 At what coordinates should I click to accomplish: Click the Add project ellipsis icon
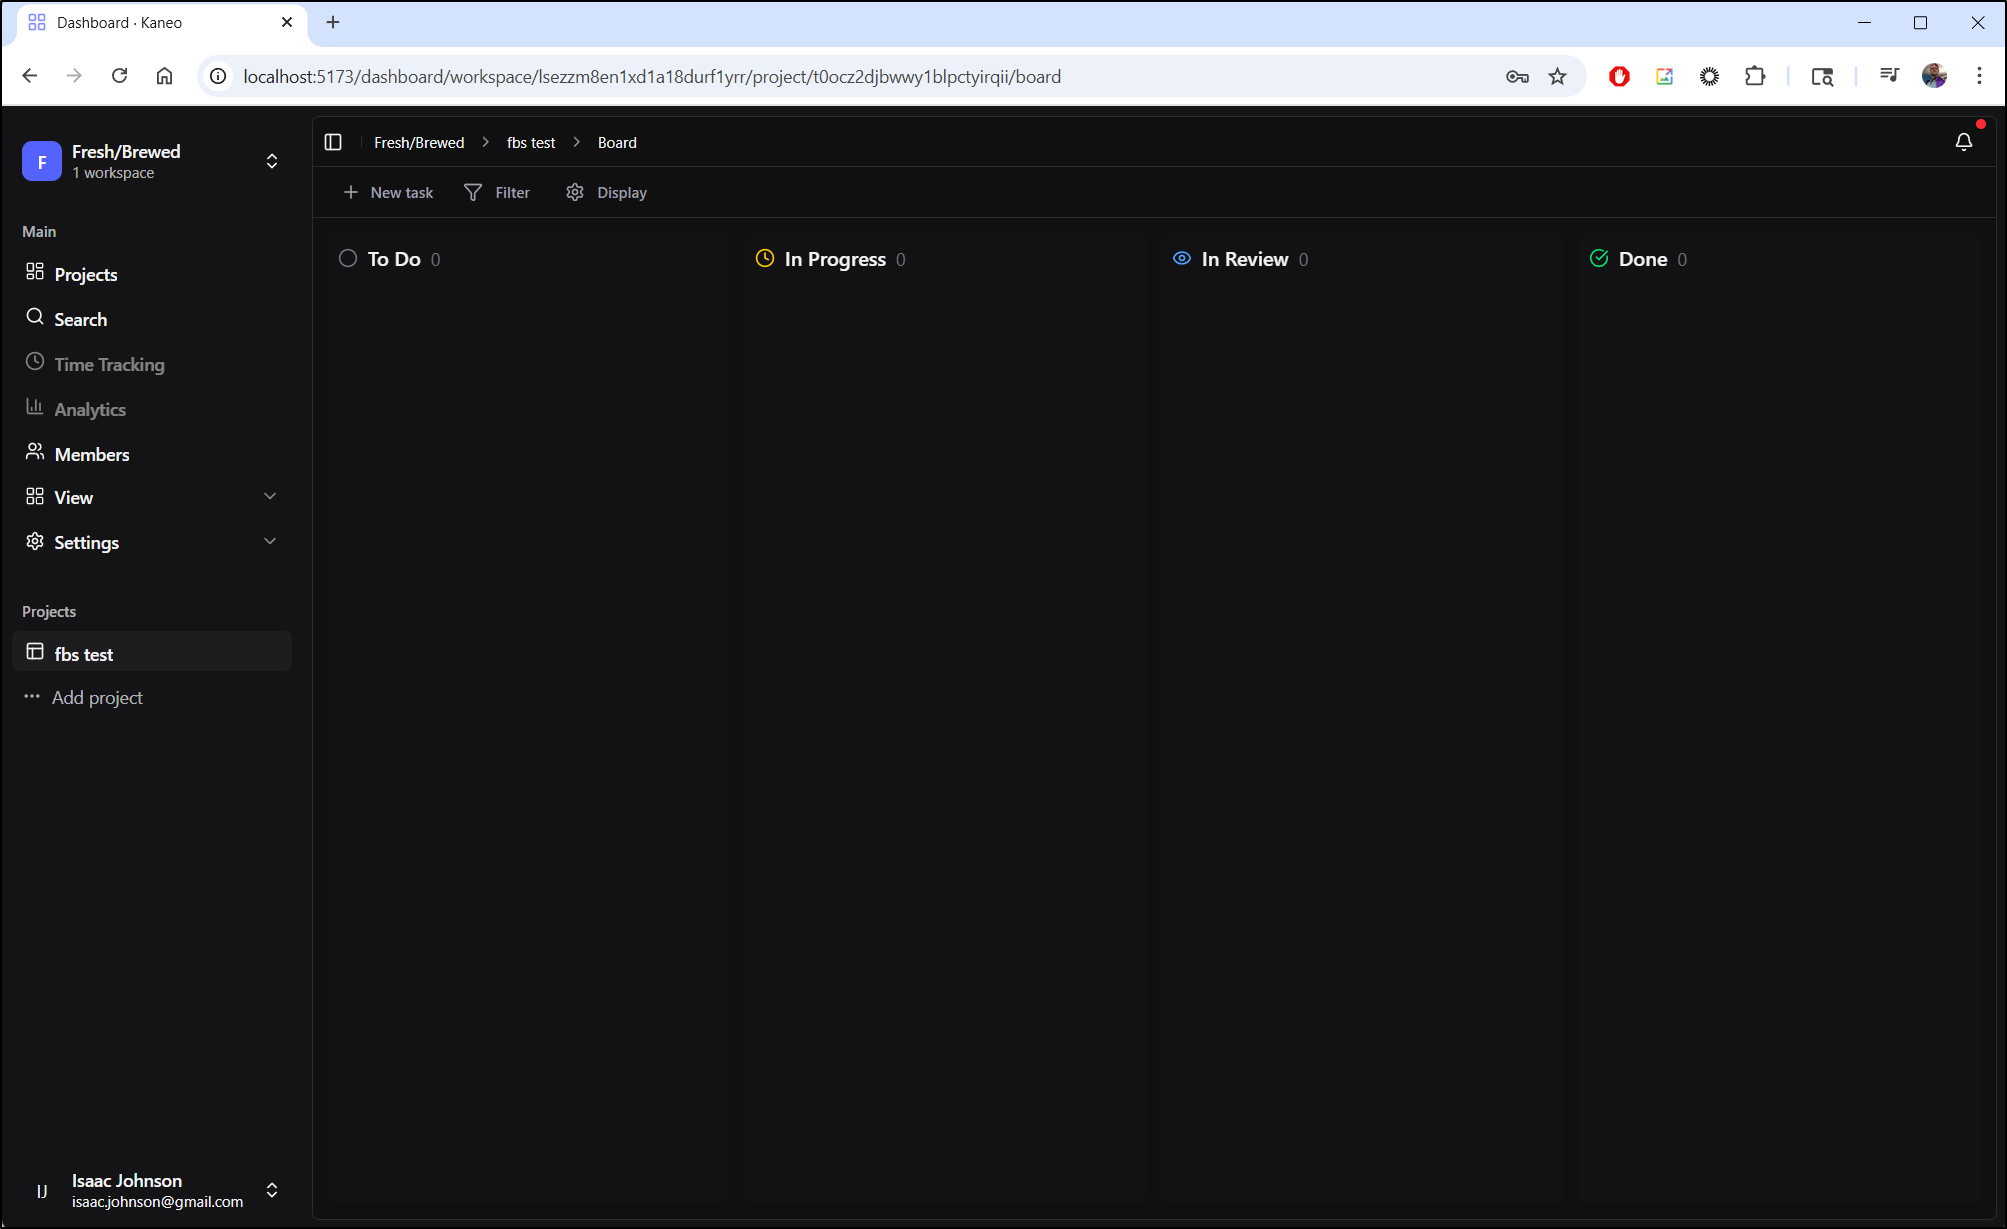[x=32, y=696]
